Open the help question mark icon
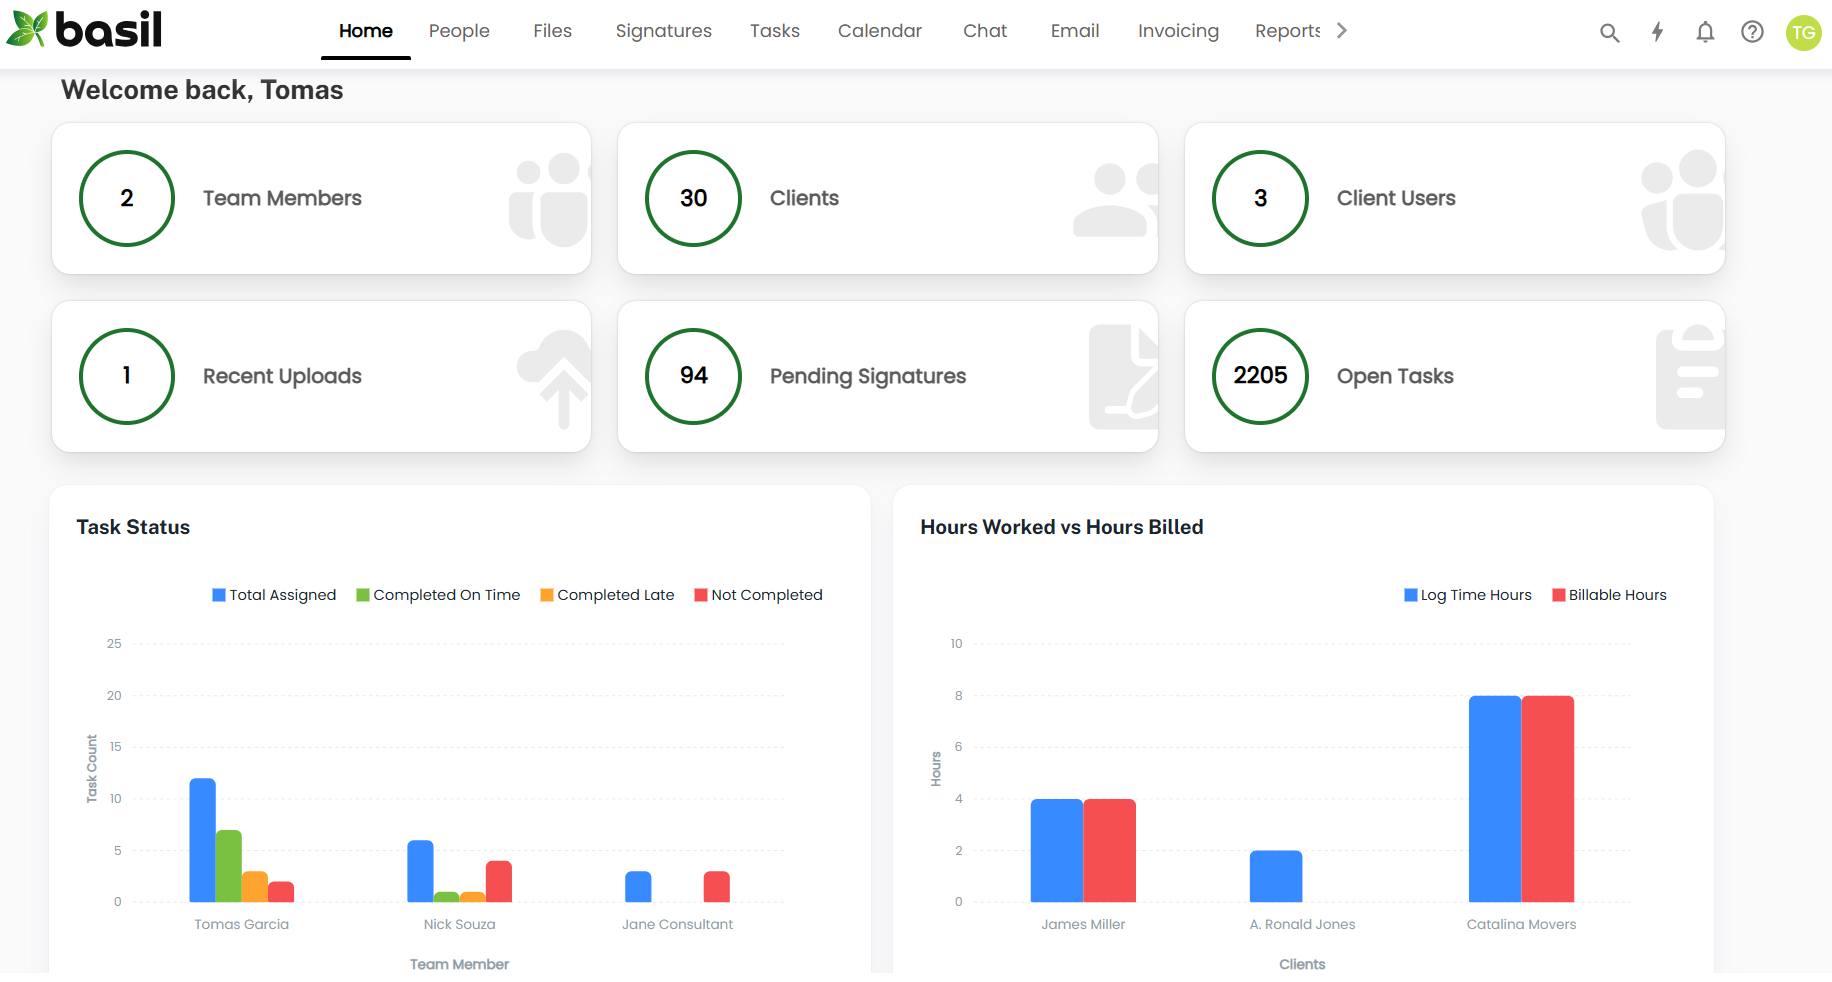 tap(1752, 32)
